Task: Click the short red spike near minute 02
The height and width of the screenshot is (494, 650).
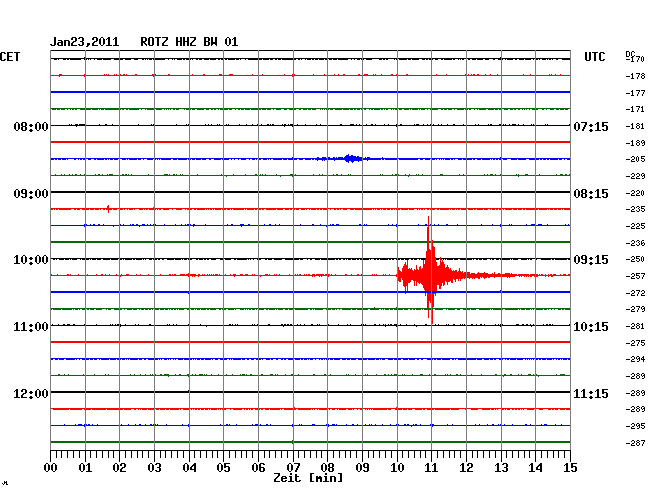Action: tap(108, 208)
